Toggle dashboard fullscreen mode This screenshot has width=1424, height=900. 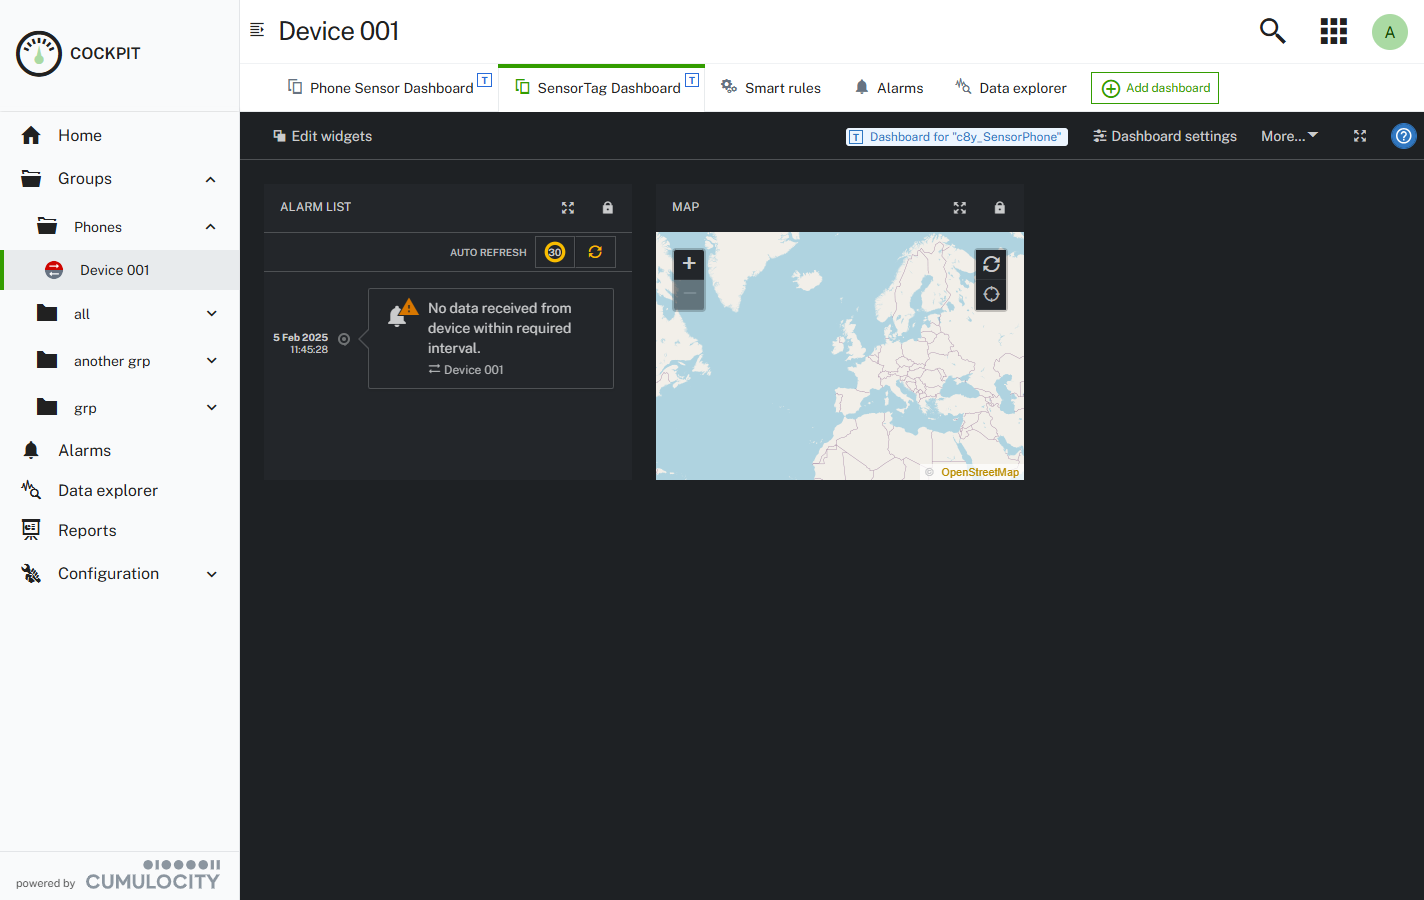click(1359, 136)
